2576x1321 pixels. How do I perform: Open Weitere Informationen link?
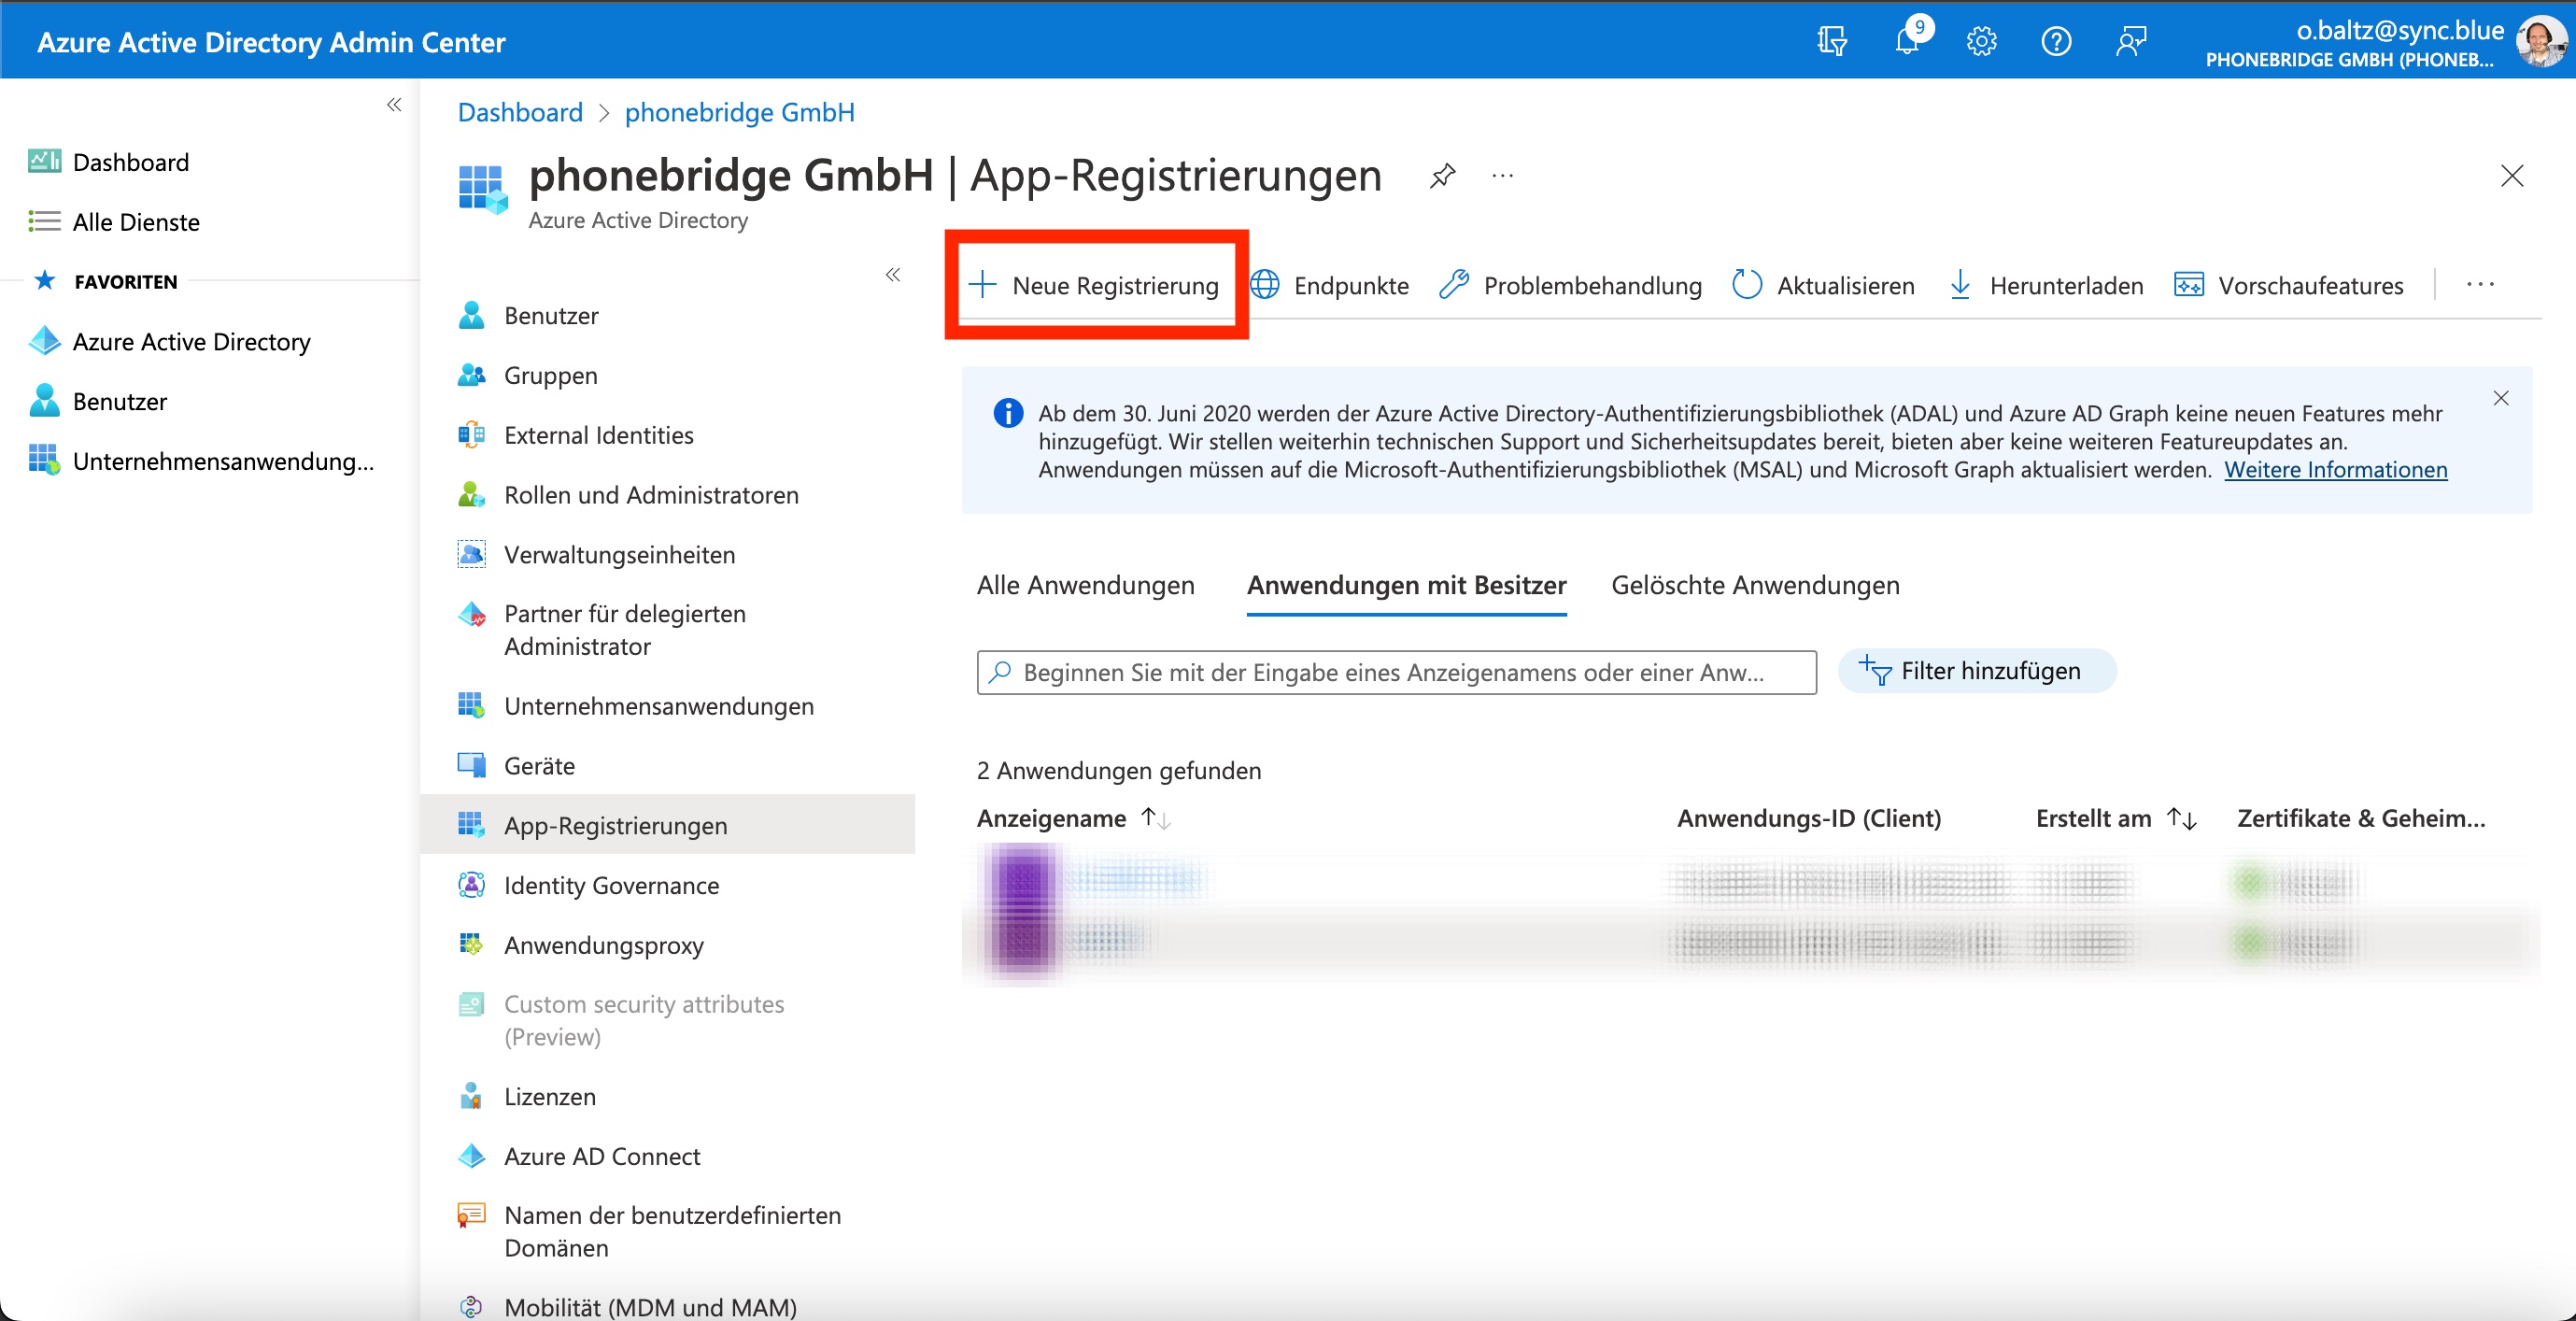tap(2335, 470)
